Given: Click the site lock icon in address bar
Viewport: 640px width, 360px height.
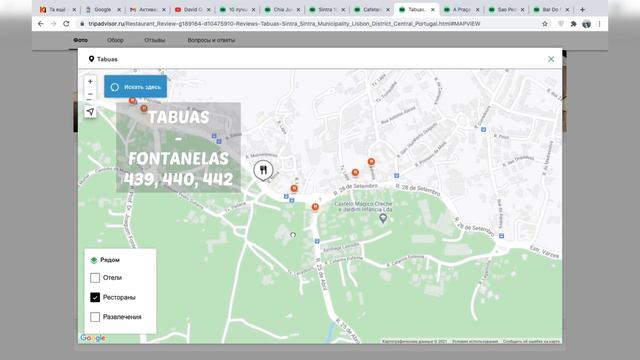Looking at the screenshot, I should (82, 24).
